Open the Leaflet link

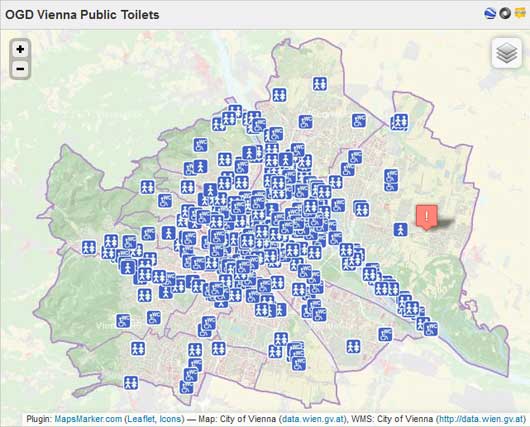pyautogui.click(x=141, y=419)
